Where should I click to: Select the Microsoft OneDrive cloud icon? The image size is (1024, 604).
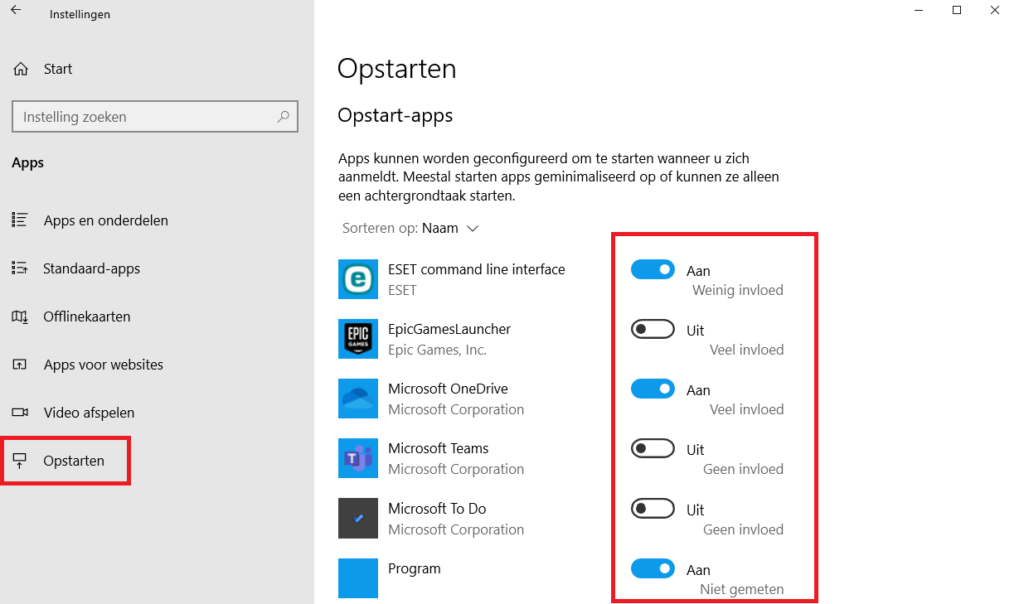357,398
